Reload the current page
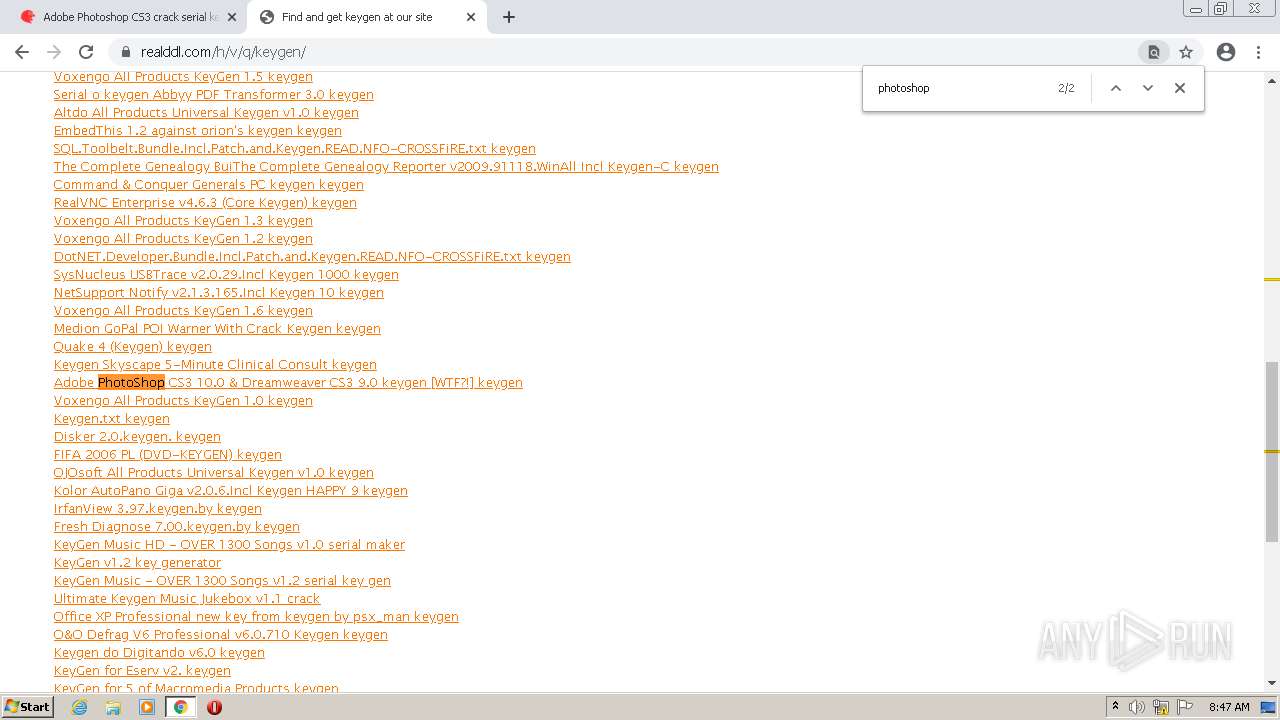The image size is (1280, 720). pos(86,52)
